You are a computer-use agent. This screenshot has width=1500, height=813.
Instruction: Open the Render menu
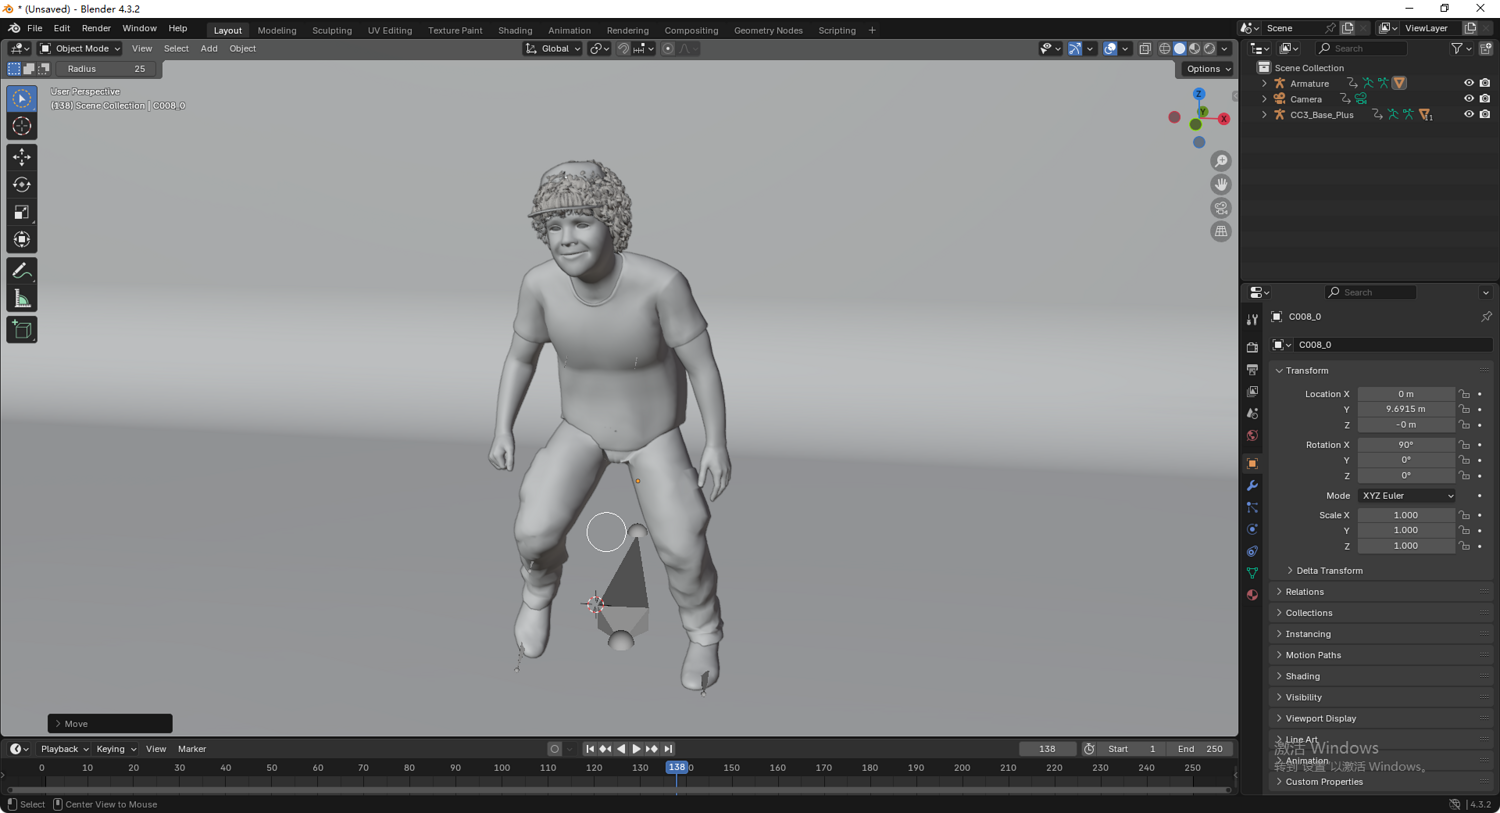click(x=96, y=28)
